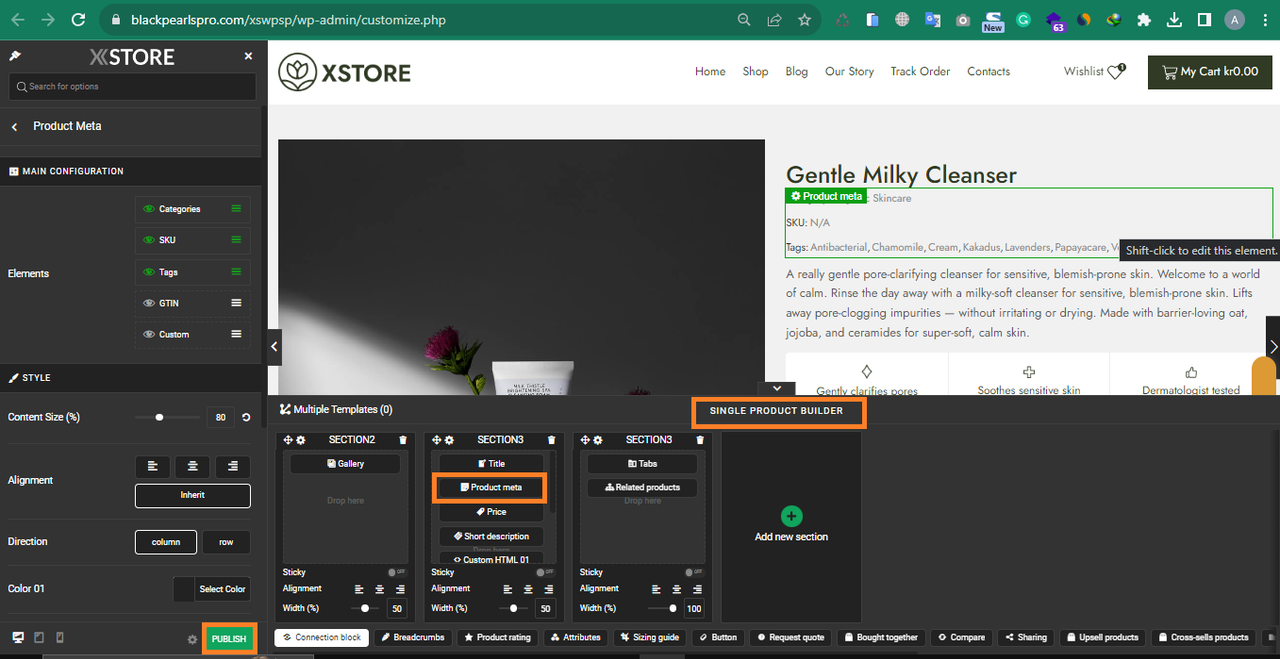This screenshot has width=1280, height=659.
Task: Select the Product meta block
Action: (490, 487)
